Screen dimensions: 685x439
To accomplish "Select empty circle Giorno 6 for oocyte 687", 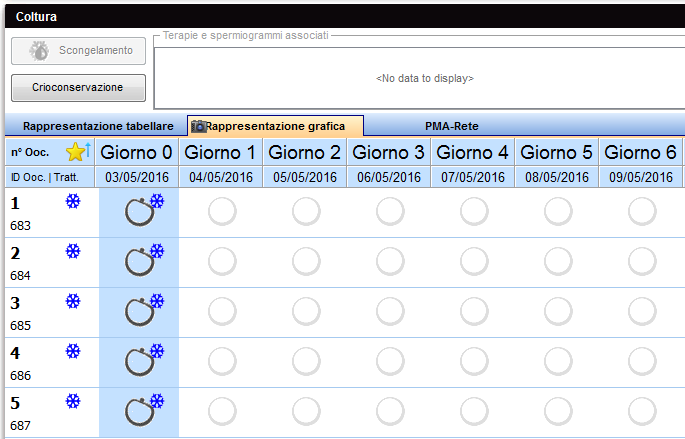I will (x=642, y=411).
